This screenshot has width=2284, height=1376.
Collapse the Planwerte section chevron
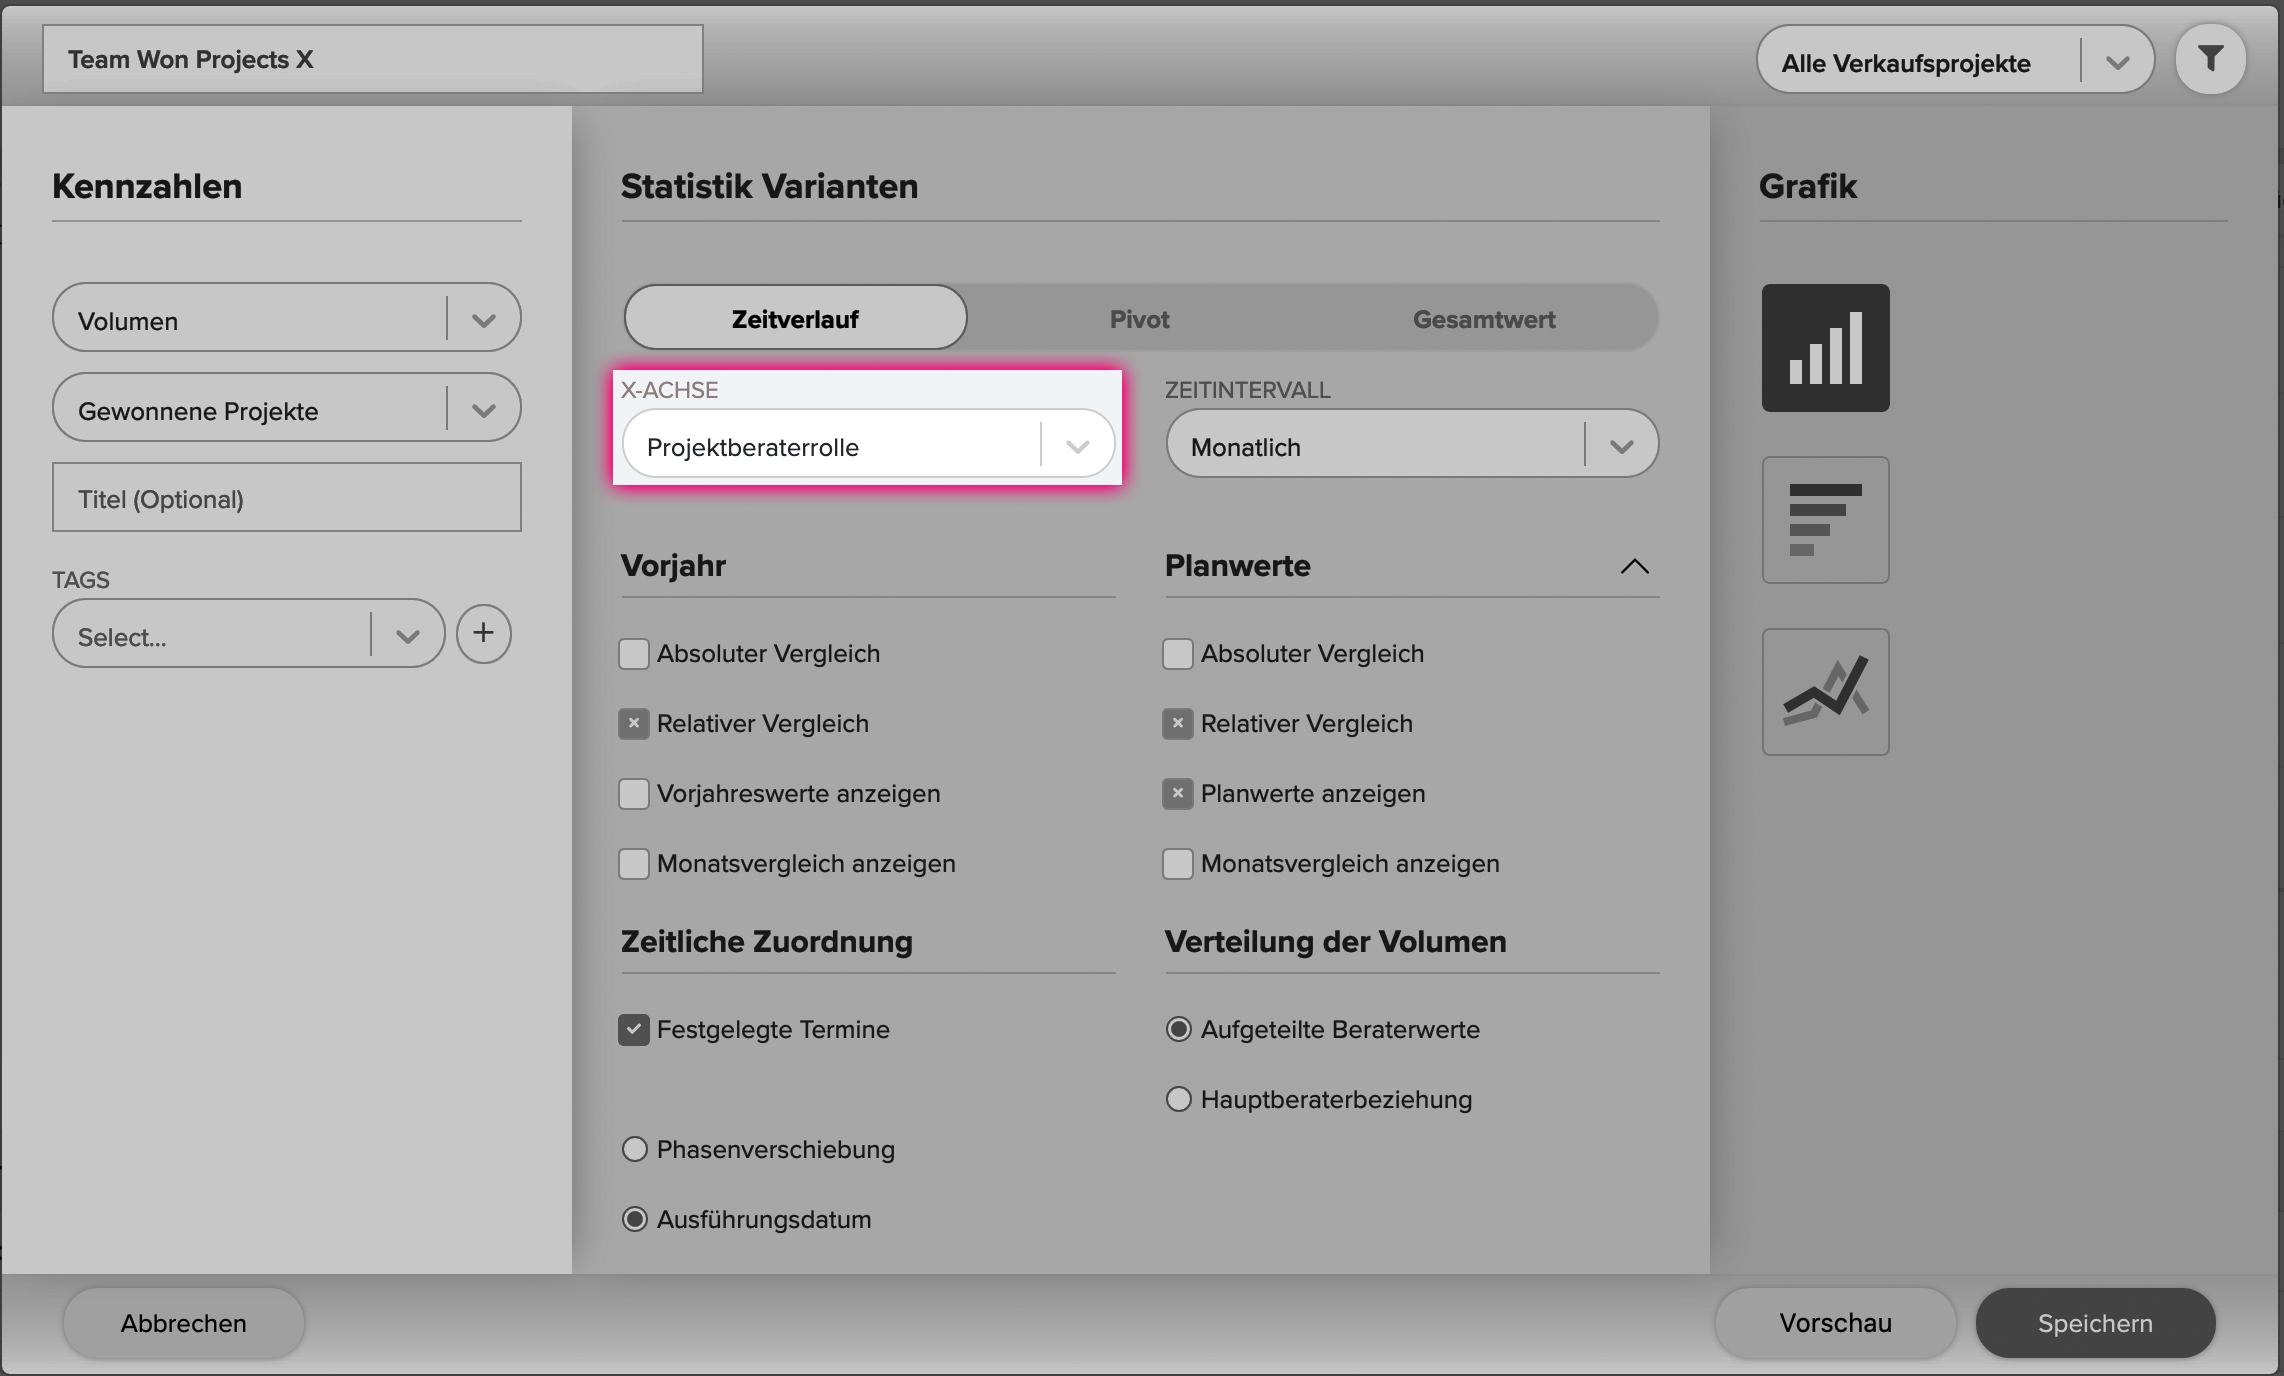tap(1634, 566)
